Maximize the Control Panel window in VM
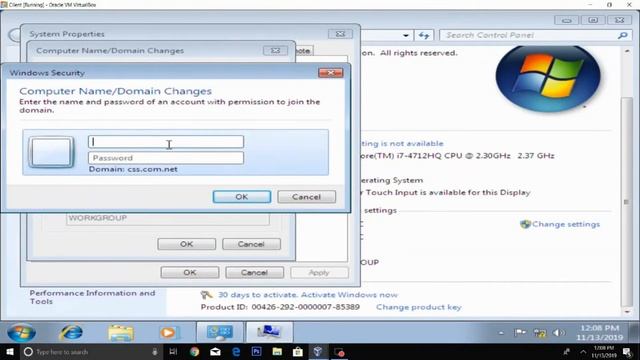This screenshot has width=640, height=360. (593, 20)
